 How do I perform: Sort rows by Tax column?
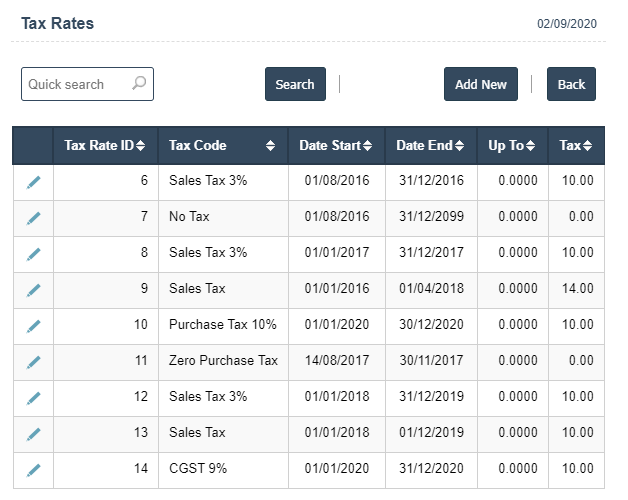pos(576,146)
